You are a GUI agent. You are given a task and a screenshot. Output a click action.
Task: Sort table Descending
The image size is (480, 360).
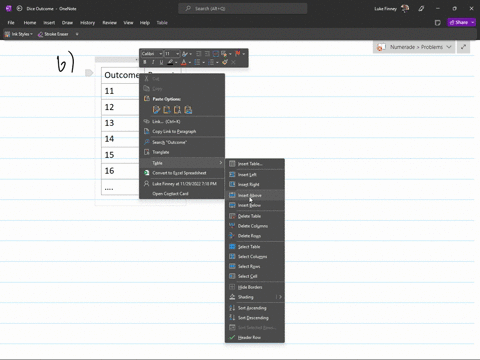(255, 318)
